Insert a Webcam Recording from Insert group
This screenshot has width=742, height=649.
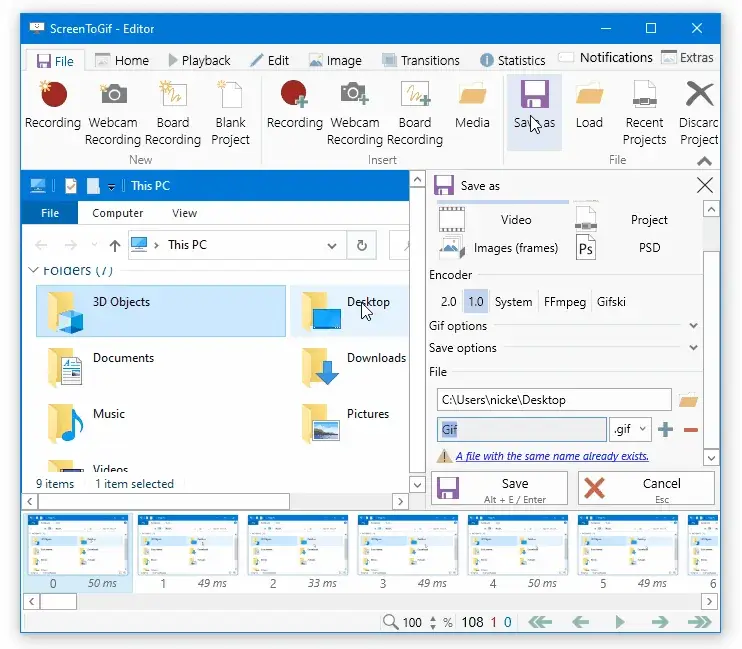tap(355, 113)
